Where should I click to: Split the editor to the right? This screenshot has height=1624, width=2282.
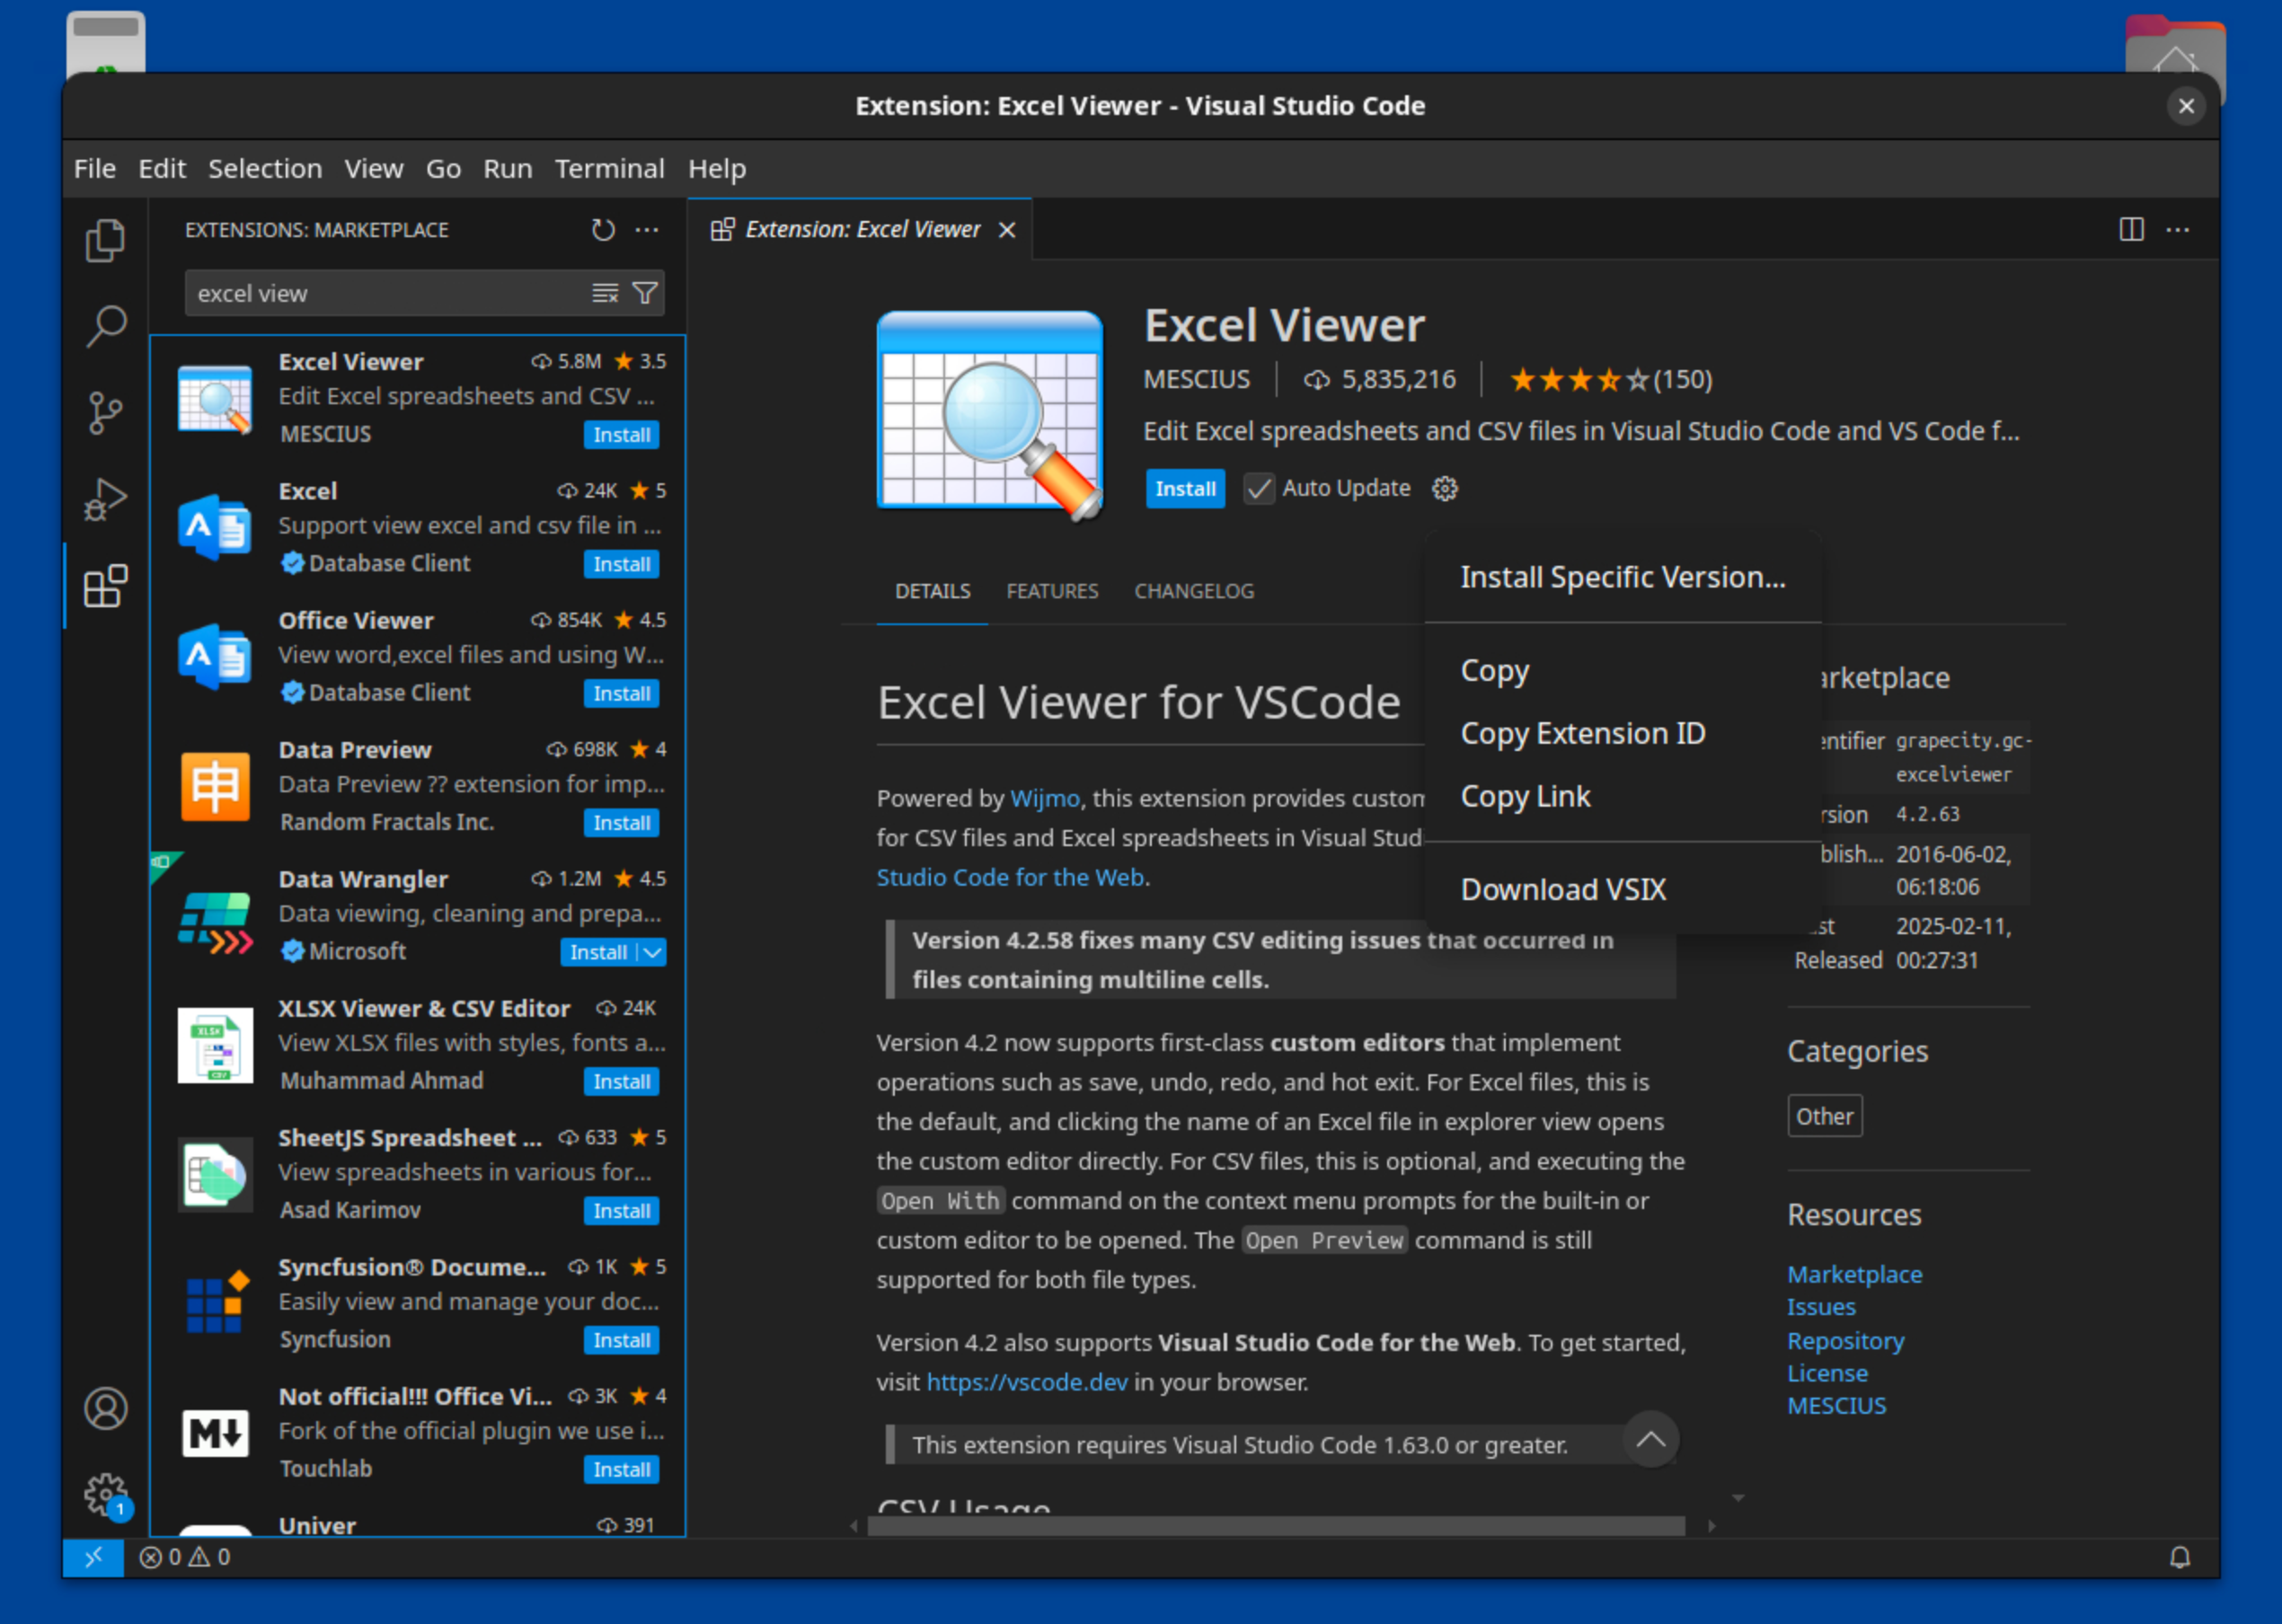(x=2131, y=229)
